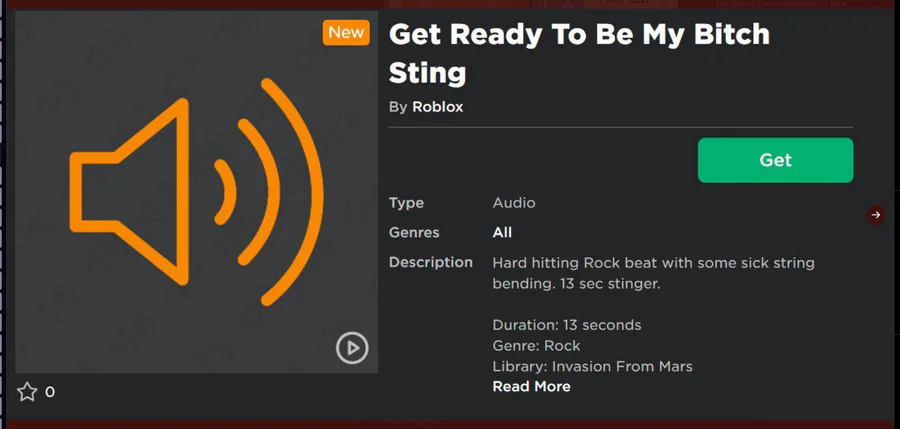The image size is (900, 429).
Task: Click the Duration: 13 seconds line
Action: click(x=567, y=325)
